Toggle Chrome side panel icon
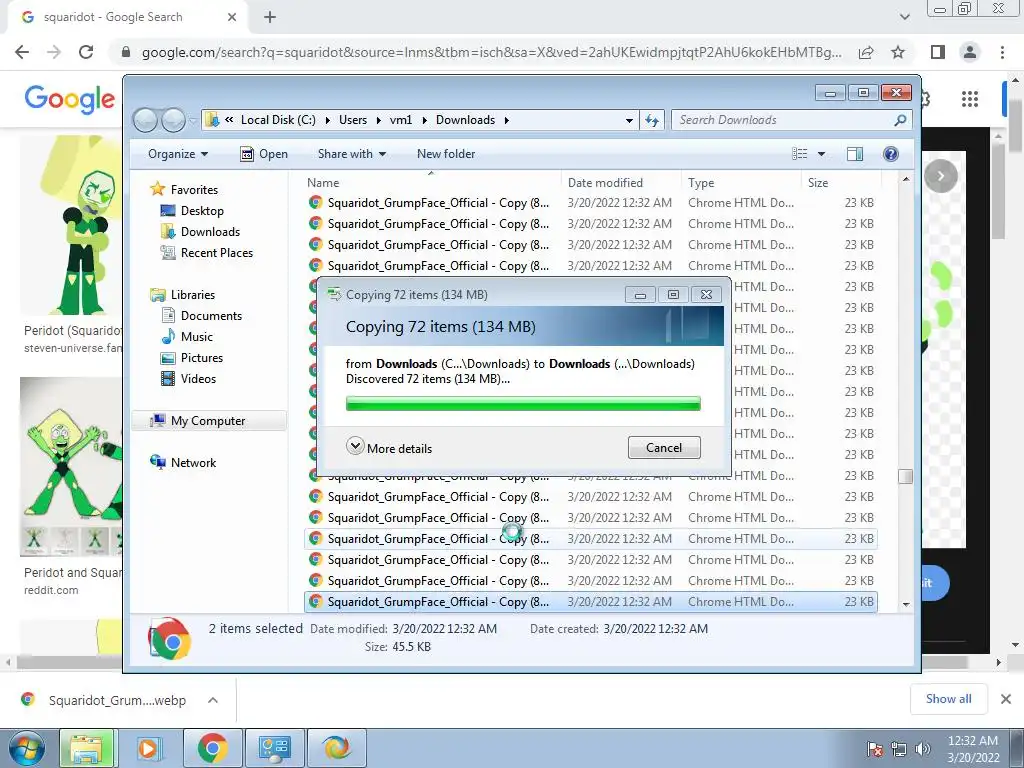The image size is (1024, 768). pyautogui.click(x=938, y=52)
